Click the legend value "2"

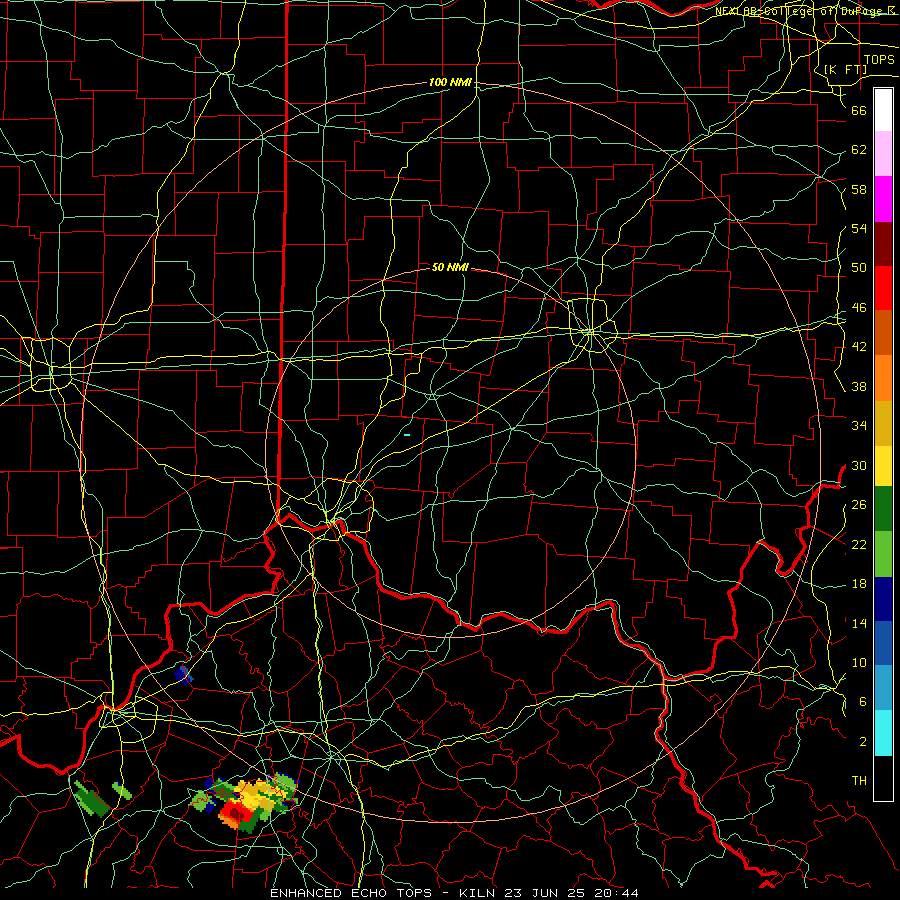(863, 742)
